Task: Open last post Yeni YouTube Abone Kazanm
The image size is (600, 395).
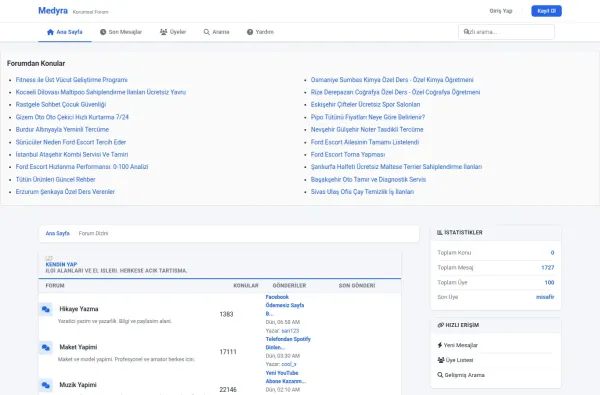Action: coord(285,377)
